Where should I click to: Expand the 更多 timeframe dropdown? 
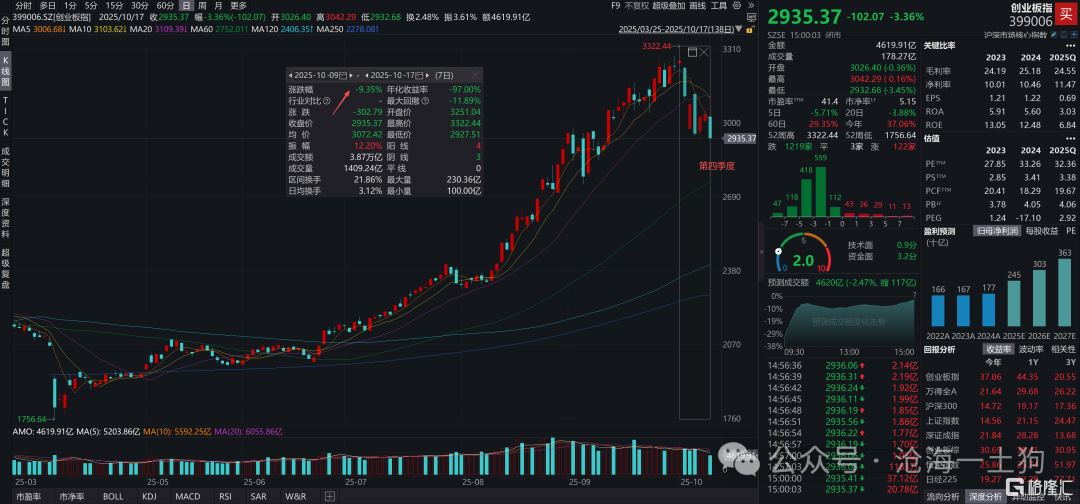(x=238, y=5)
